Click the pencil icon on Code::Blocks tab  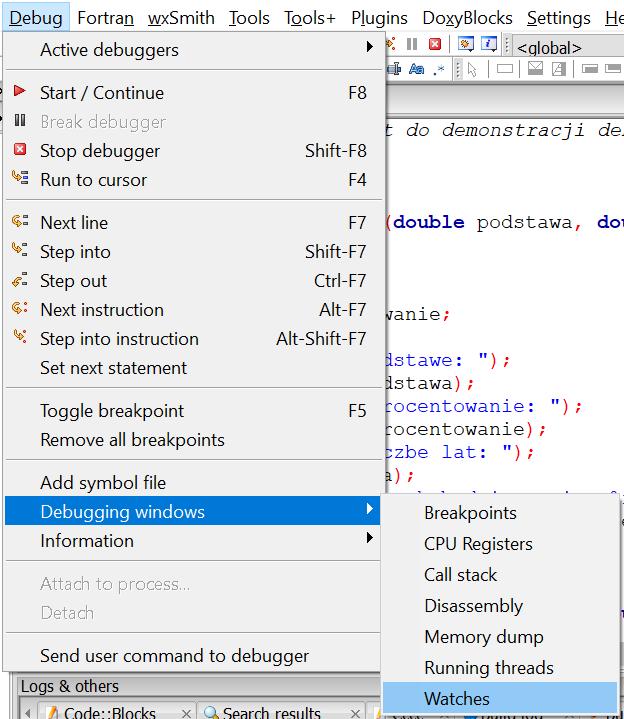click(53, 713)
